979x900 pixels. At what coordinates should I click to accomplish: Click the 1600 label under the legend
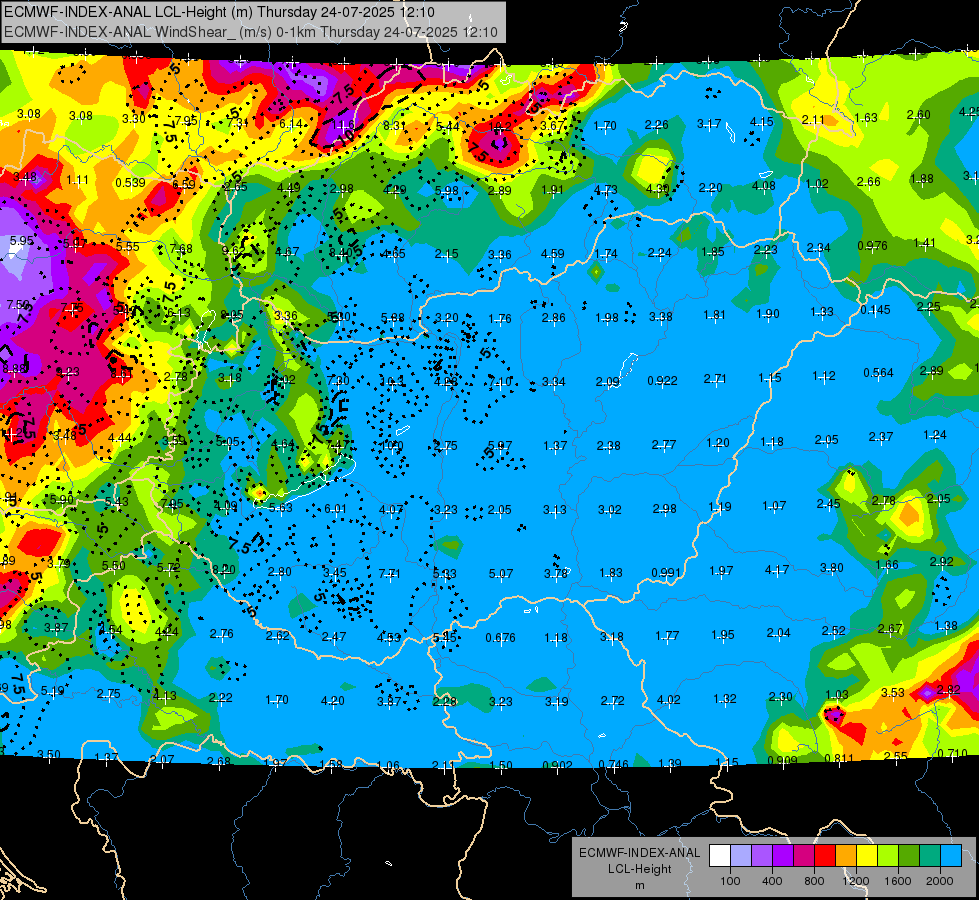(897, 881)
